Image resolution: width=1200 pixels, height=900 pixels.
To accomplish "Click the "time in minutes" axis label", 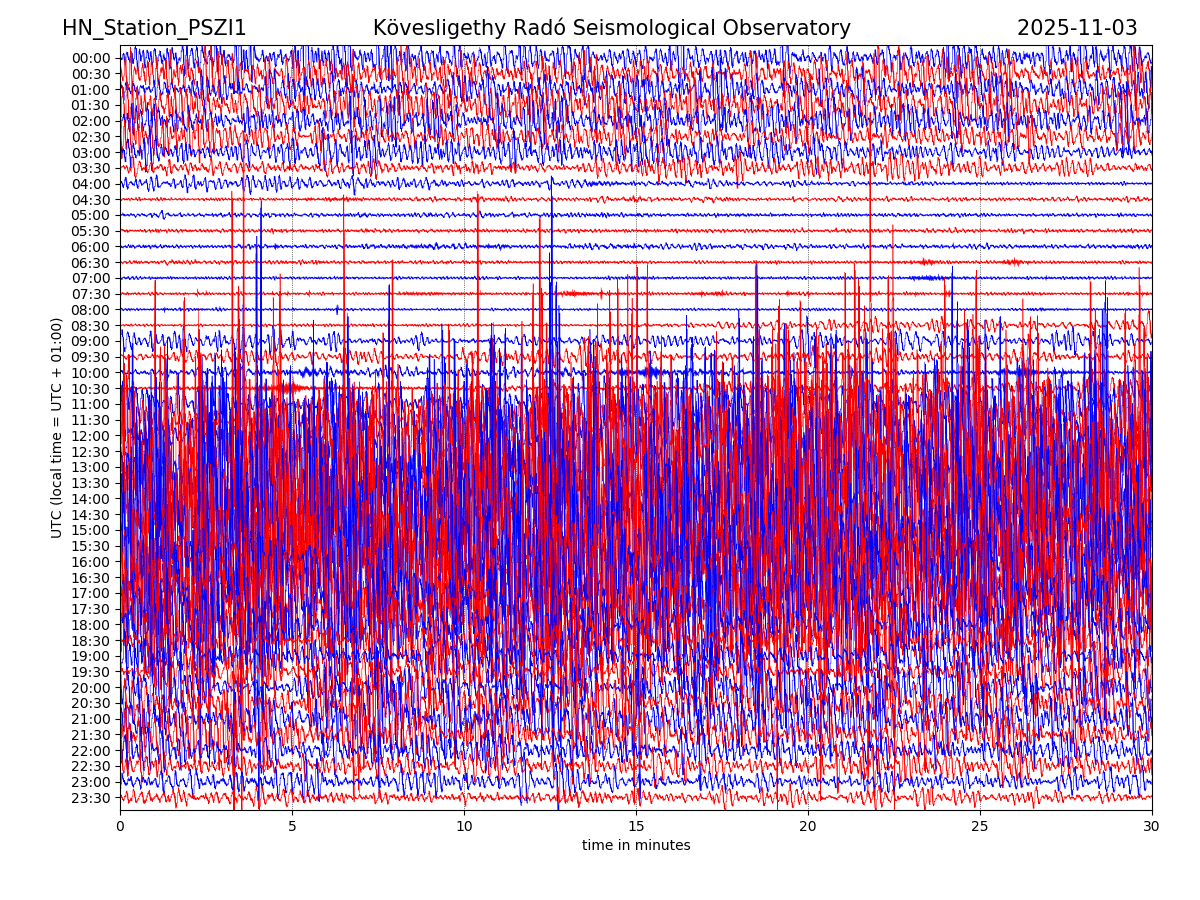I will [636, 845].
